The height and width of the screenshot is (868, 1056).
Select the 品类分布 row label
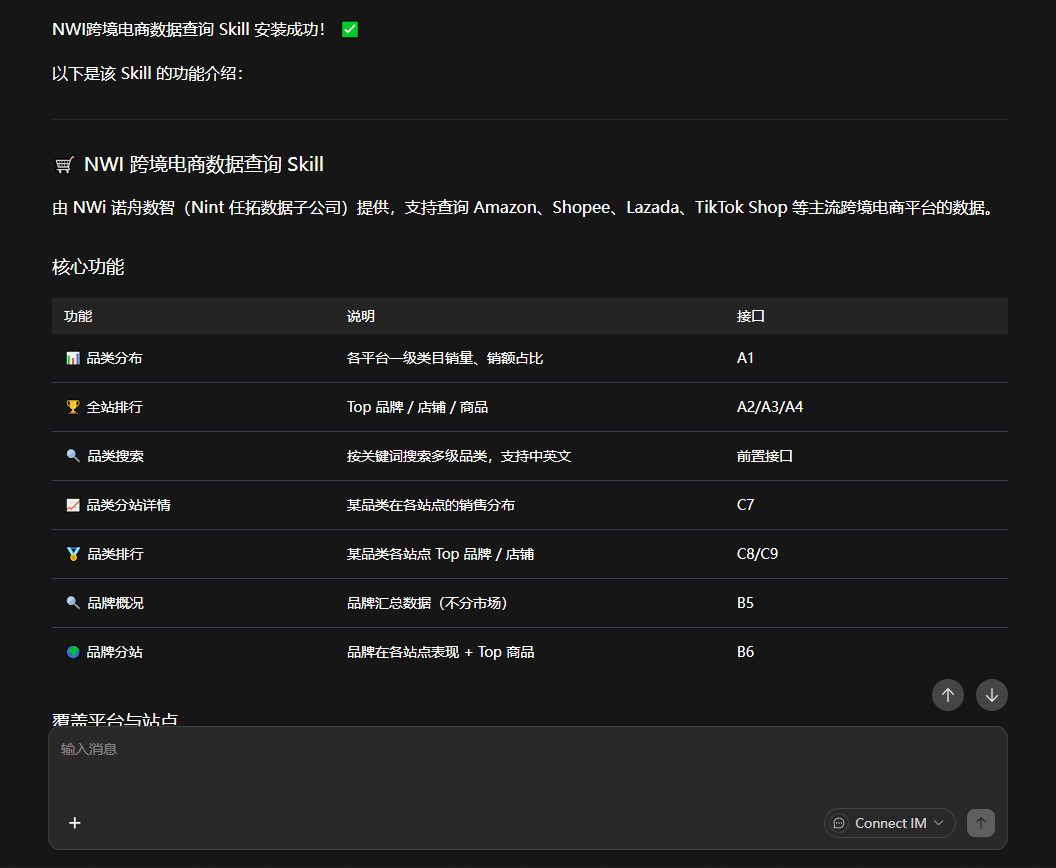pos(114,358)
